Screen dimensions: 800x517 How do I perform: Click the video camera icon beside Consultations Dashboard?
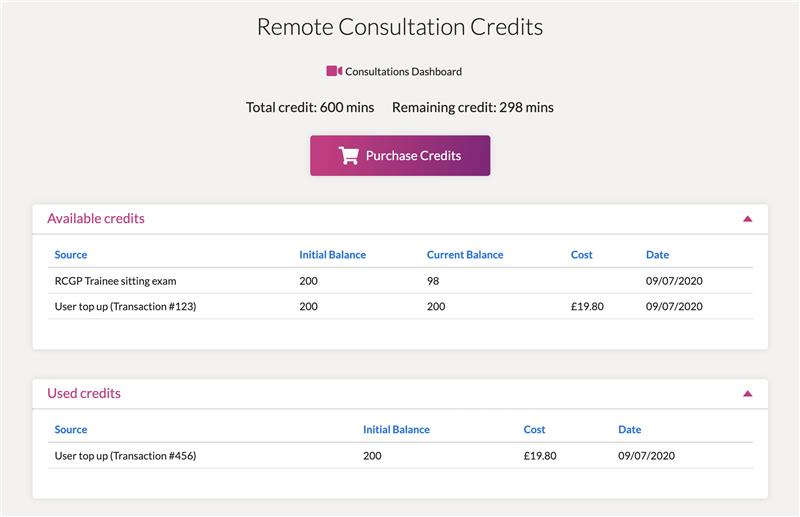tap(334, 71)
